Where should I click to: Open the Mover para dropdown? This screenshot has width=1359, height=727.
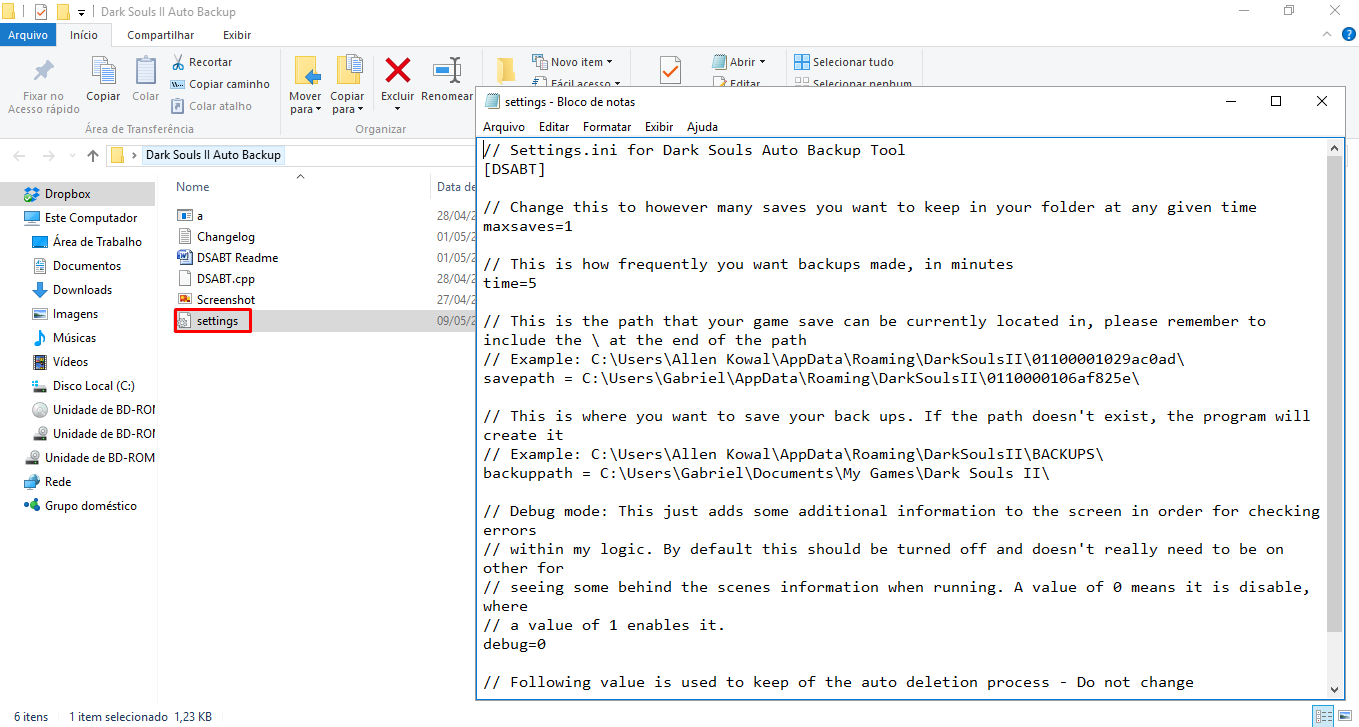[305, 103]
